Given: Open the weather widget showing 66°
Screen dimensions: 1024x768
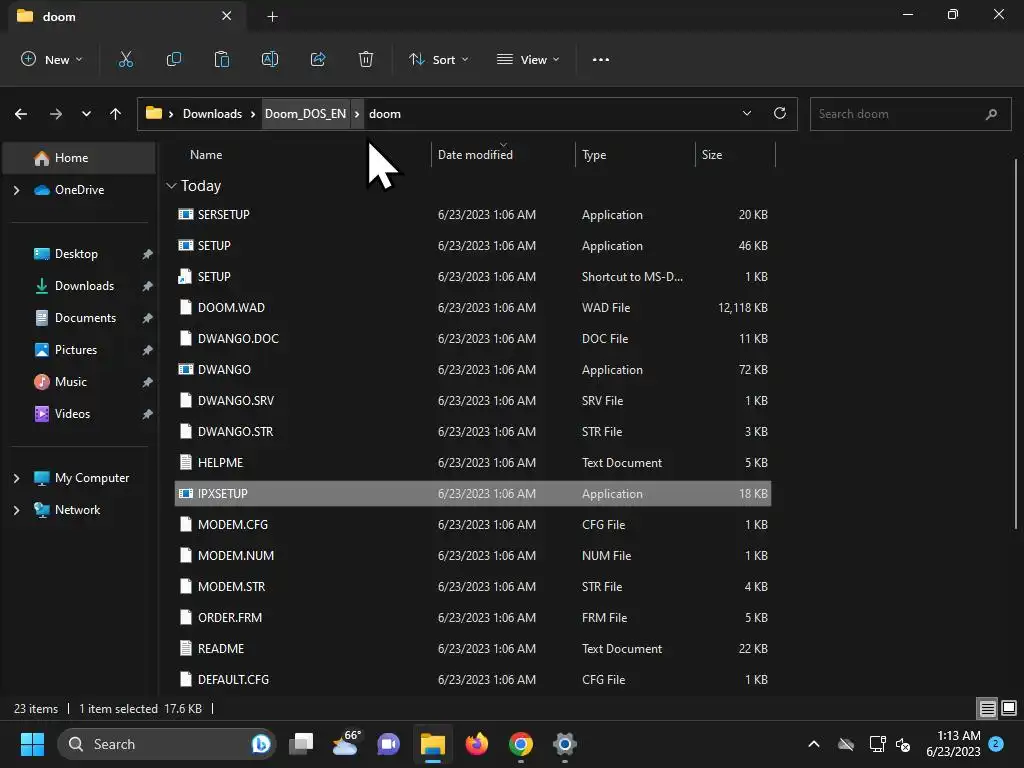Looking at the screenshot, I should coord(346,744).
